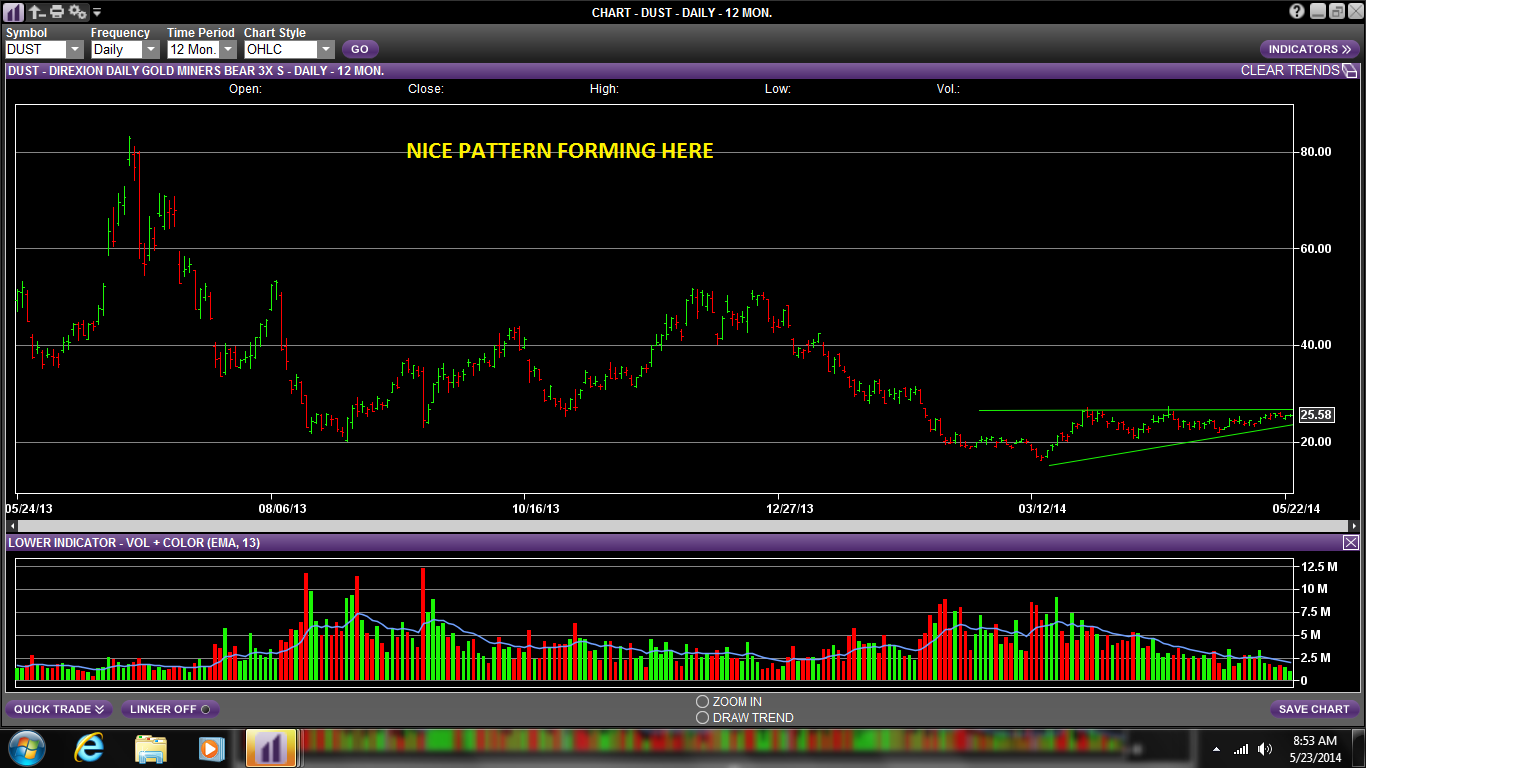Screen dimensions: 1516x768
Task: Close the chart window
Action: 1356,12
